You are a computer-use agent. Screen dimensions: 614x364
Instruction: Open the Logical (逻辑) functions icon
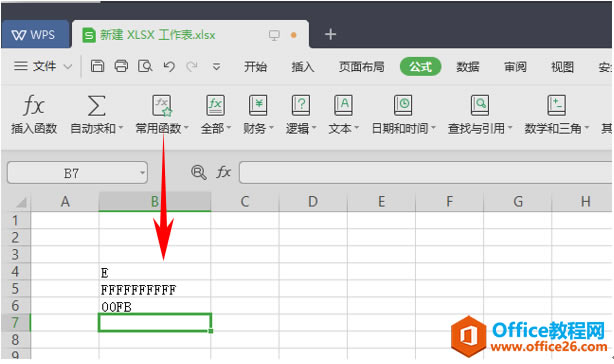point(301,105)
